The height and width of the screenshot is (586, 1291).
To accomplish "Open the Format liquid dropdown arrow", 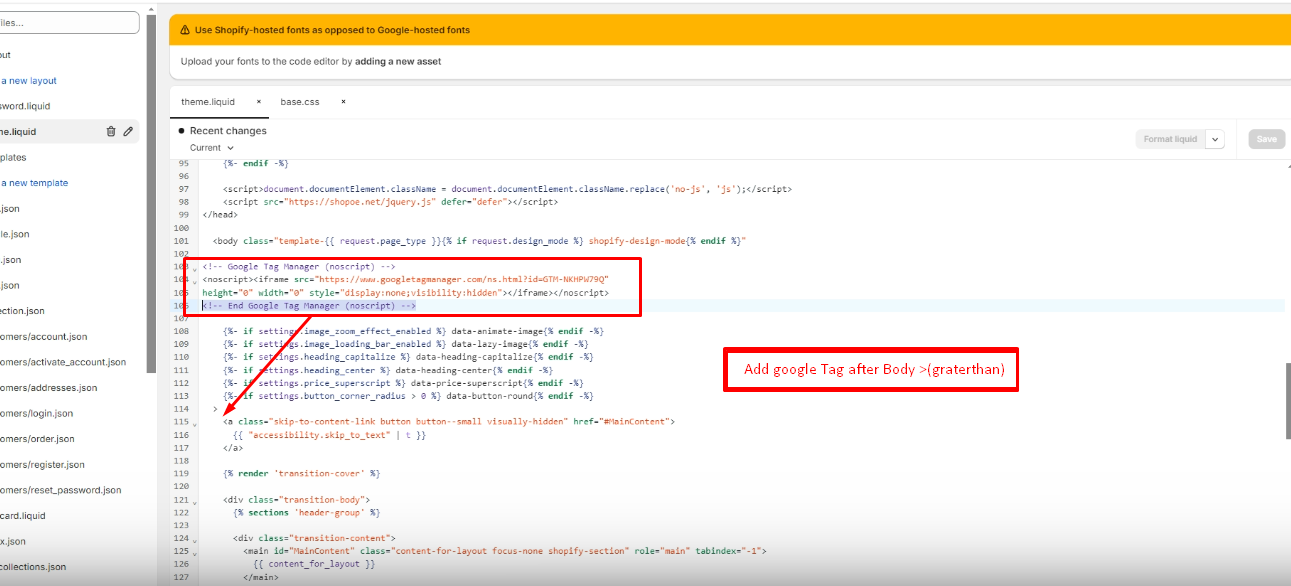I will [1215, 139].
